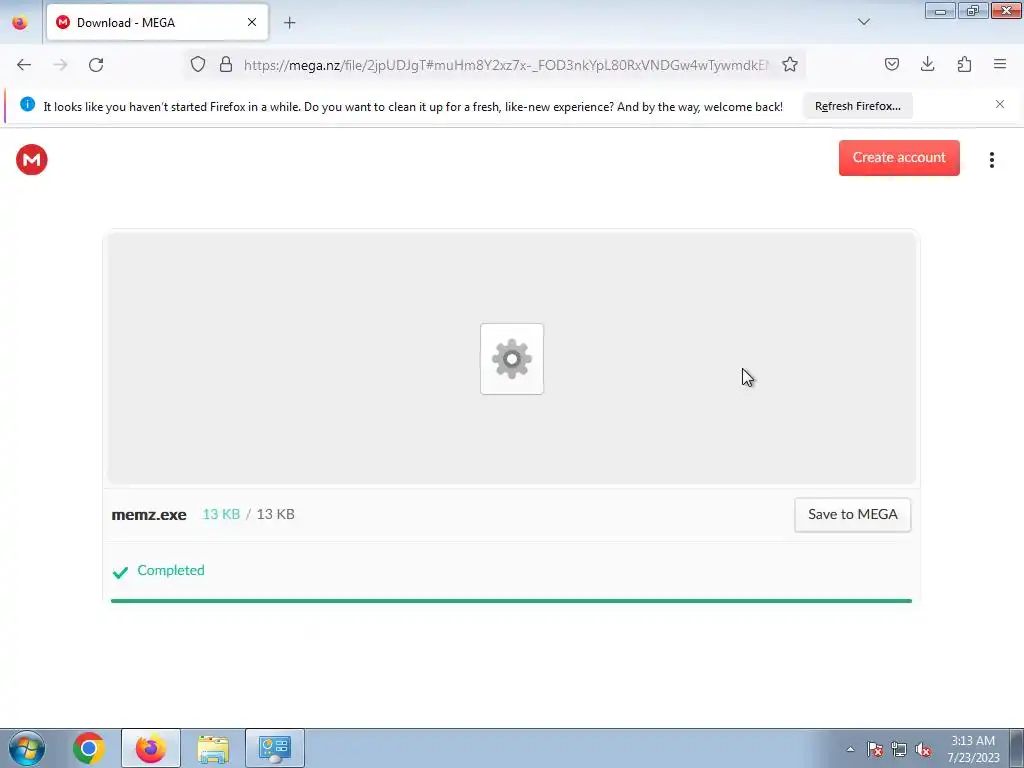The height and width of the screenshot is (768, 1024).
Task: Open the Windows Start menu
Action: (27, 748)
